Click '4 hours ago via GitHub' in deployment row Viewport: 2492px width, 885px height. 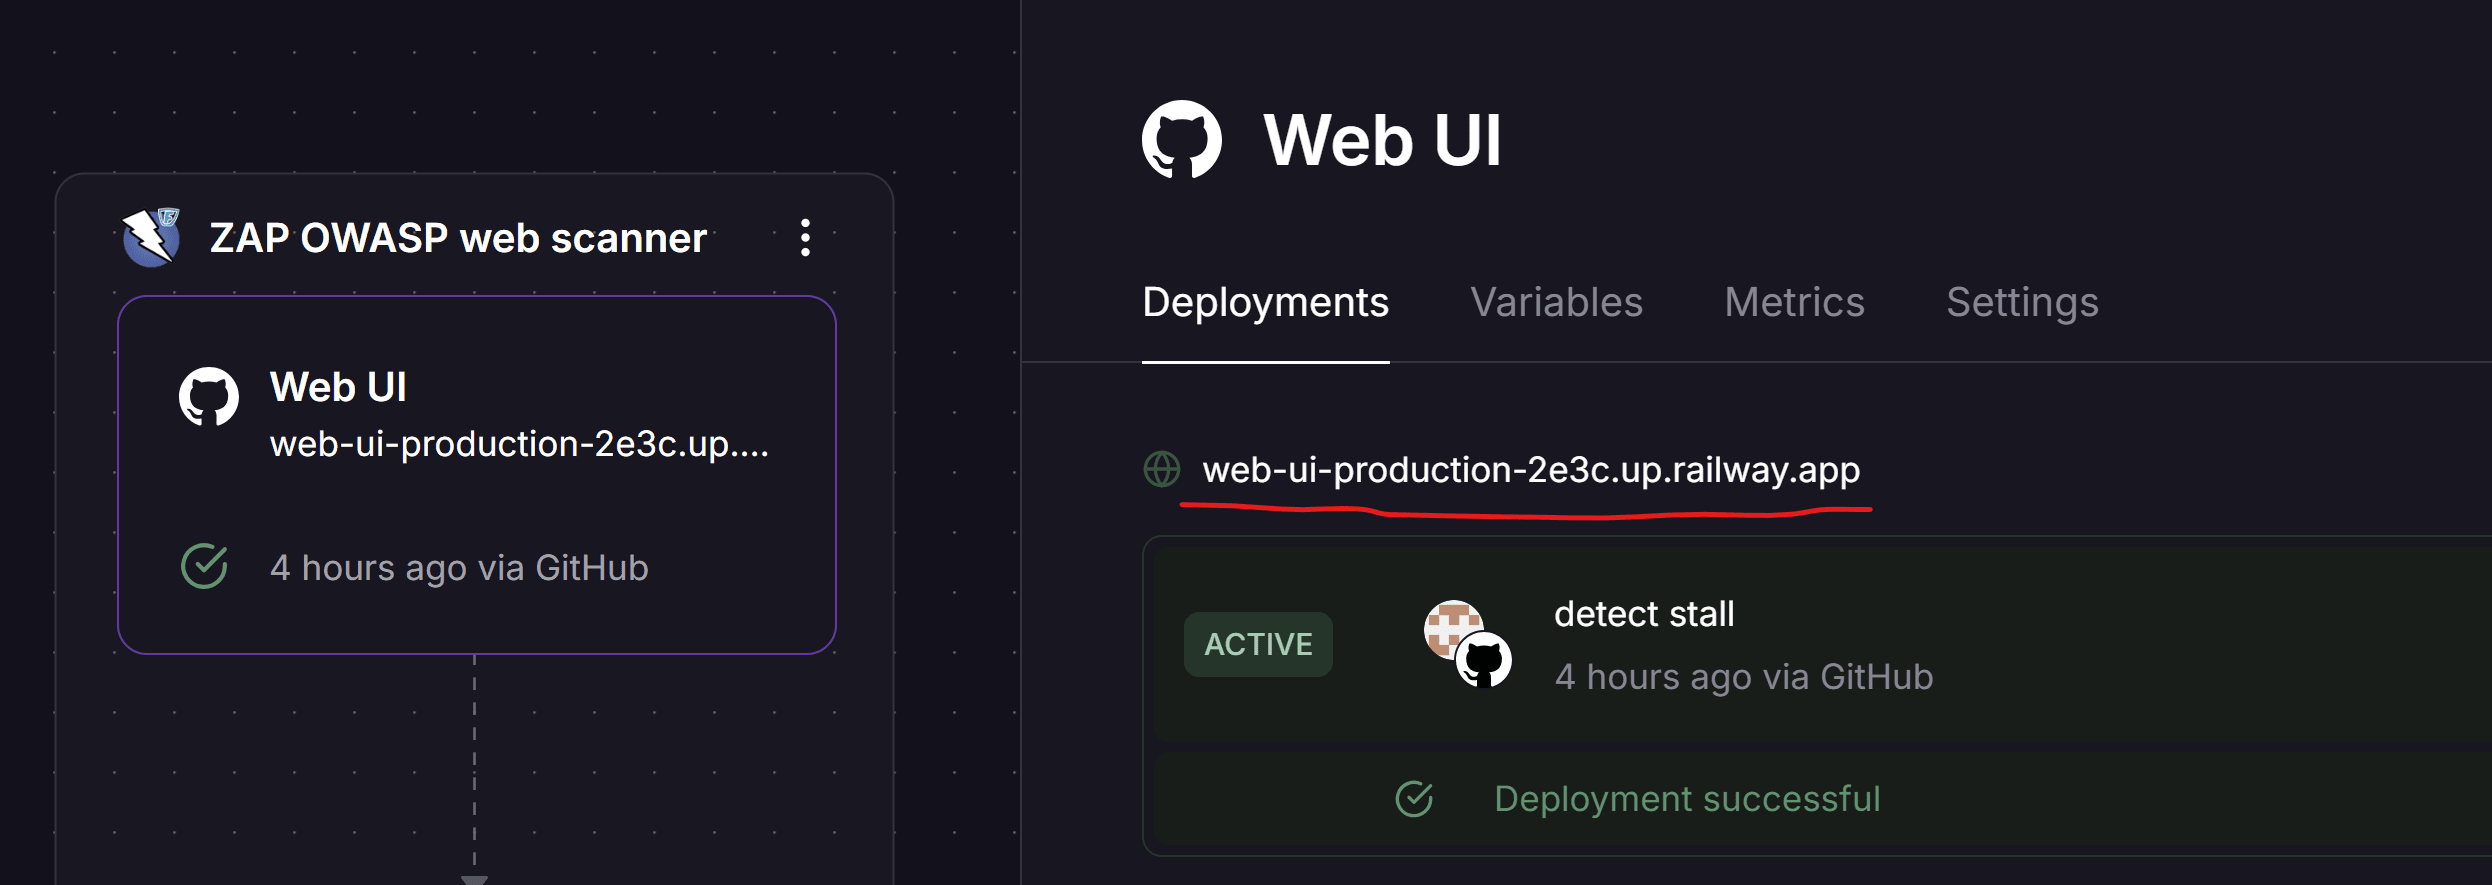[x=1744, y=677]
